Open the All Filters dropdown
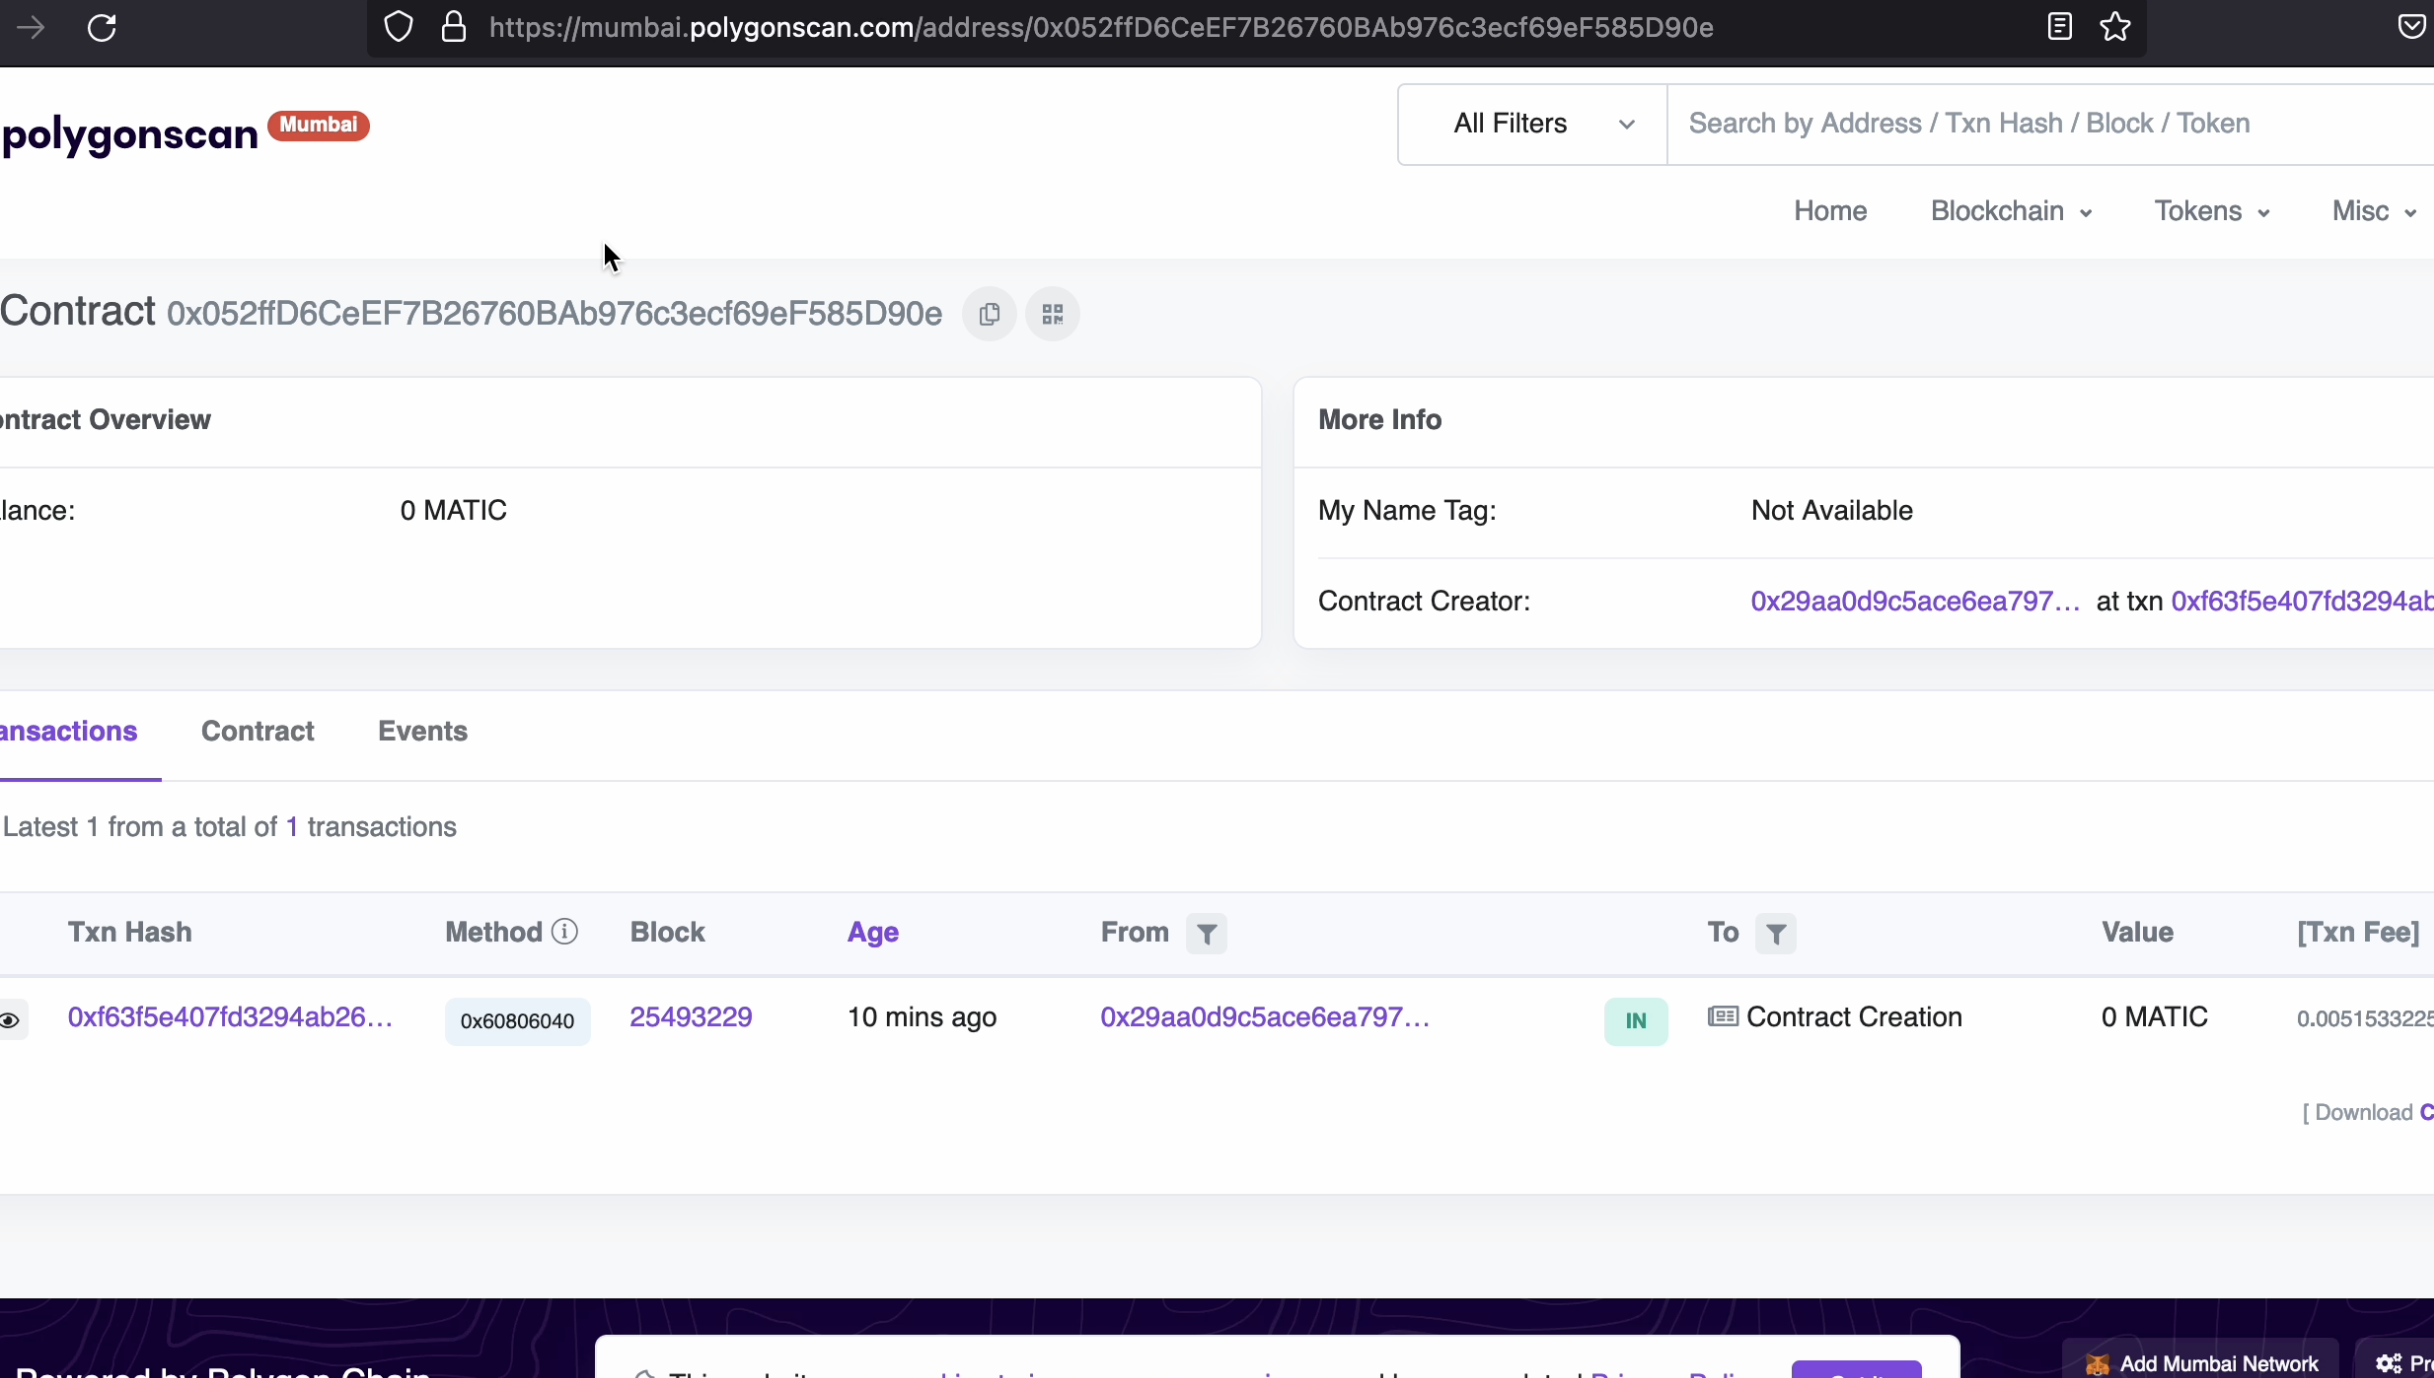 point(1532,124)
